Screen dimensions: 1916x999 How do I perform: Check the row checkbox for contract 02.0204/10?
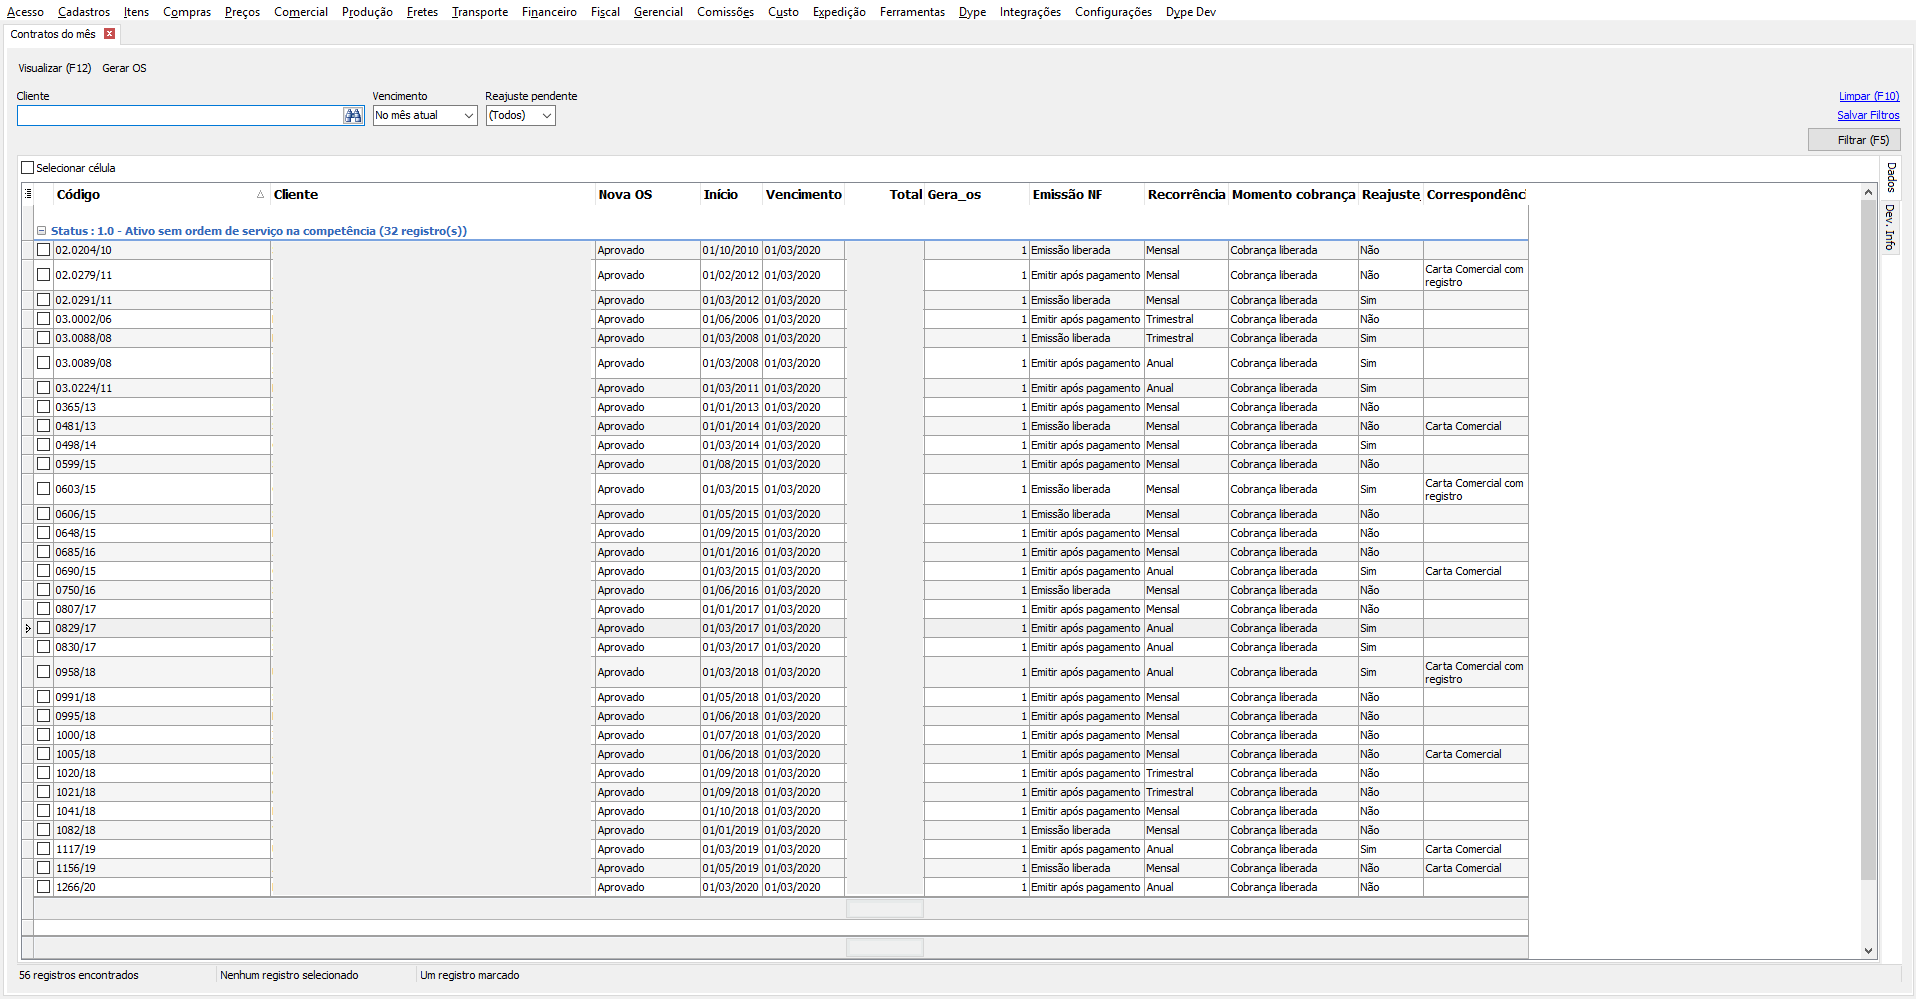tap(44, 250)
